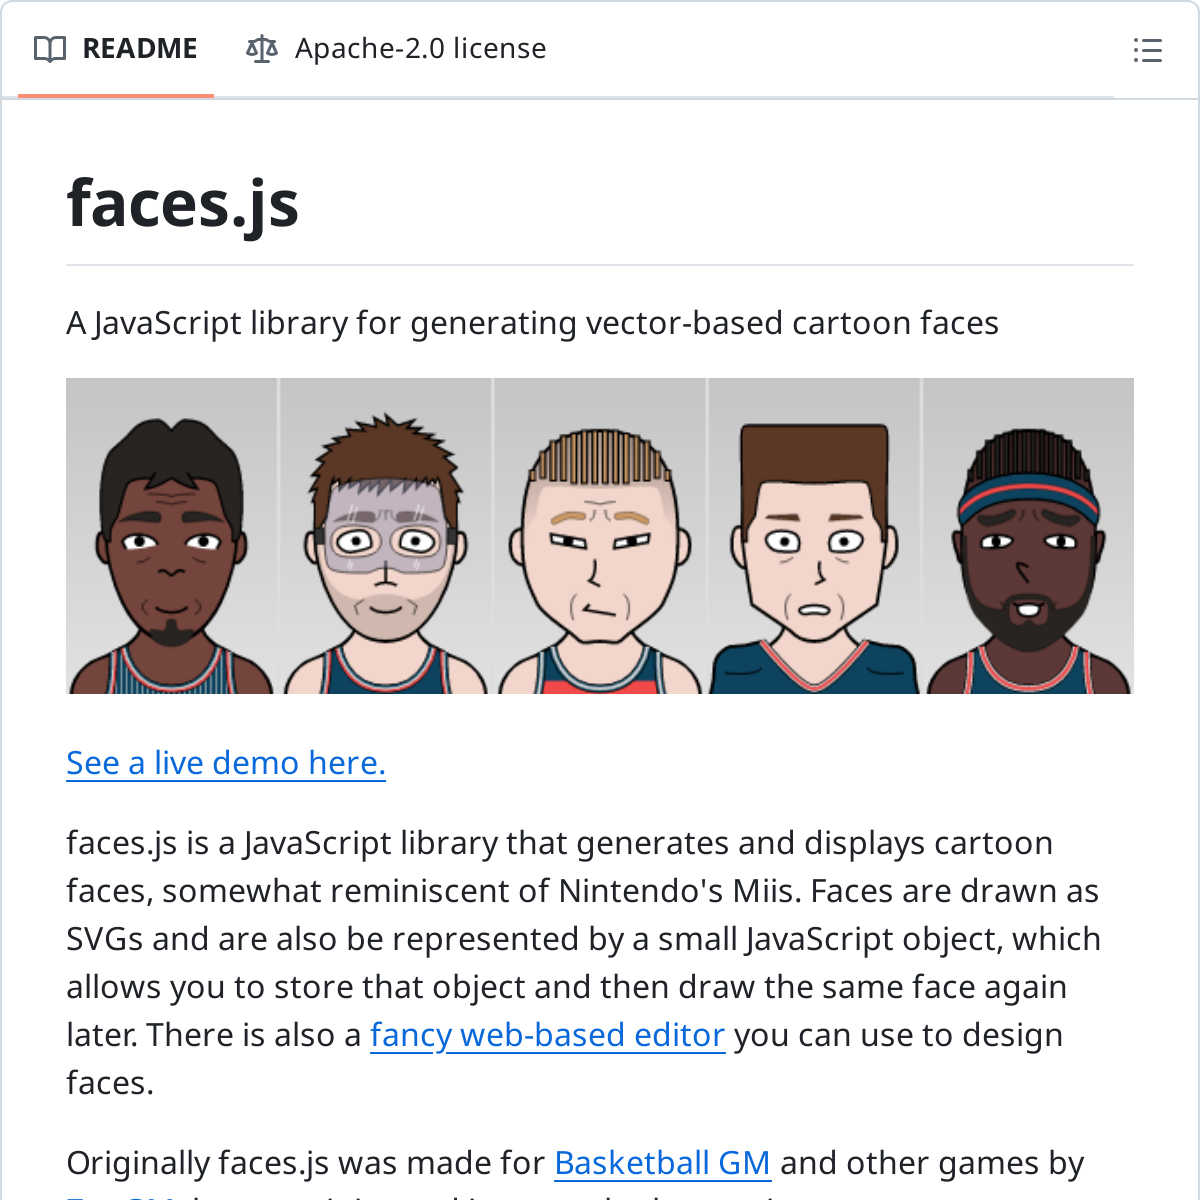Click the word "Nintendo's" in the paragraph
Screen dimensions: 1200x1200
tap(640, 891)
